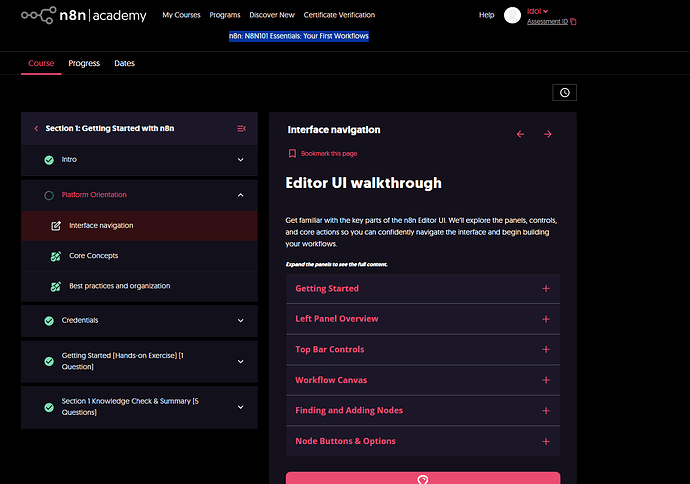Viewport: 690px width, 484px height.
Task: Click the icon next to Core Concepts
Action: (56, 256)
